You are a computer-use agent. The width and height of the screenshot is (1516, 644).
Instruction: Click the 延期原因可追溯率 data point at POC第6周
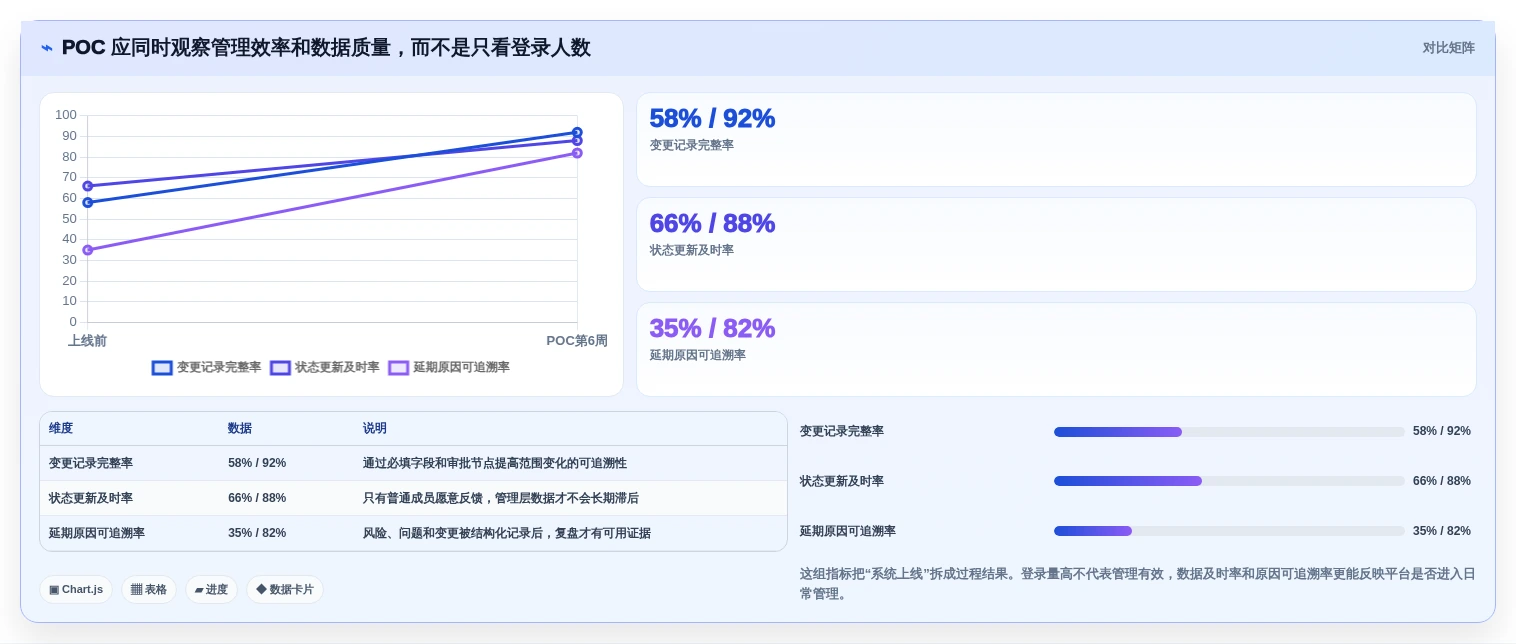tap(577, 153)
